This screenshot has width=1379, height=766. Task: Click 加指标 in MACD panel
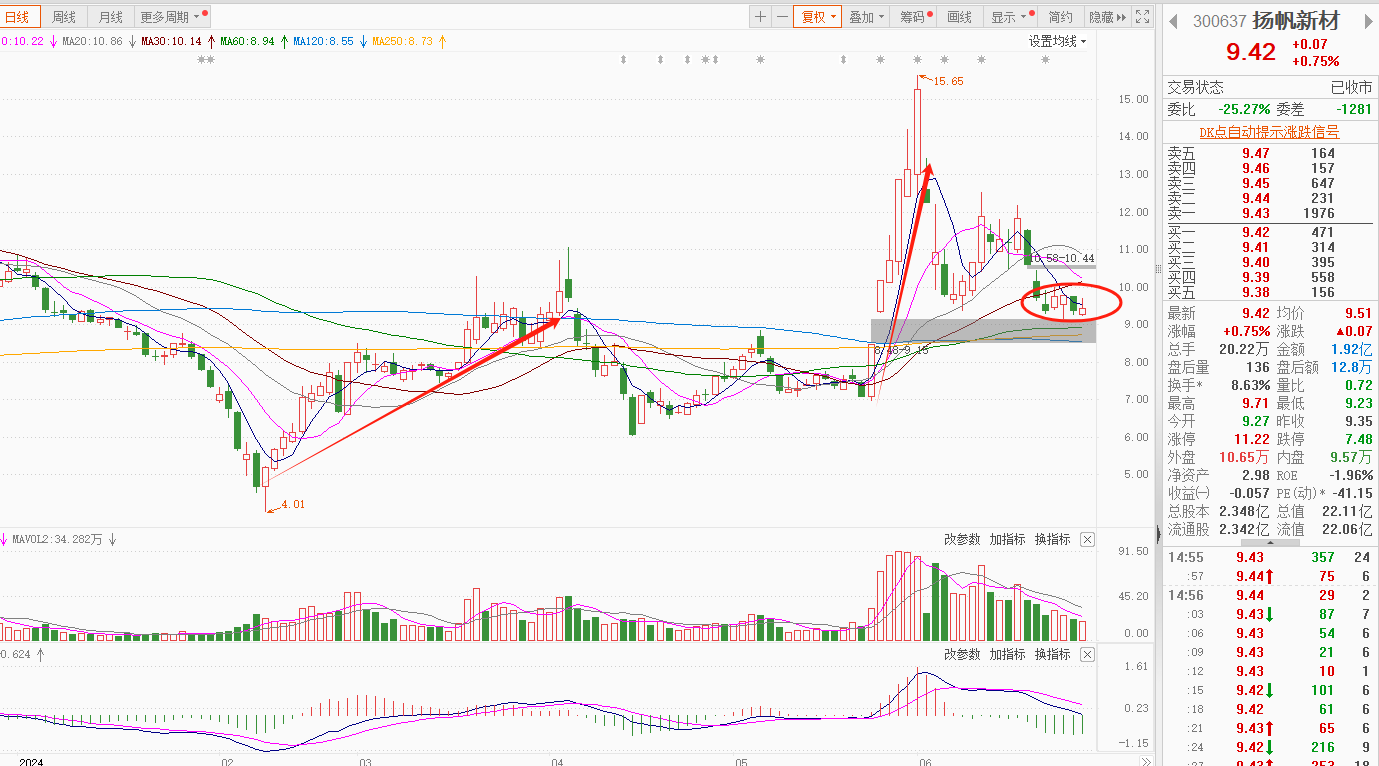point(1007,654)
